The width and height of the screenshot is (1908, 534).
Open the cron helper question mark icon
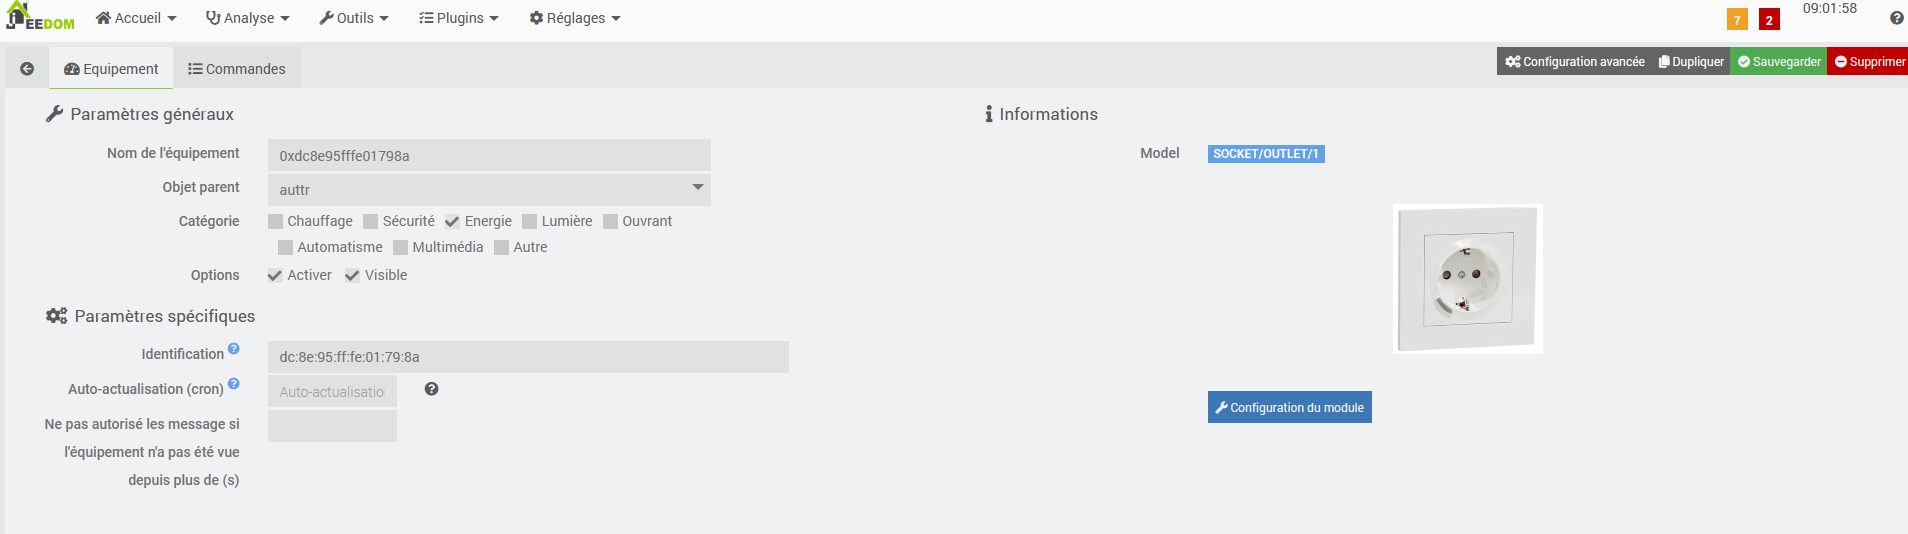click(x=431, y=389)
